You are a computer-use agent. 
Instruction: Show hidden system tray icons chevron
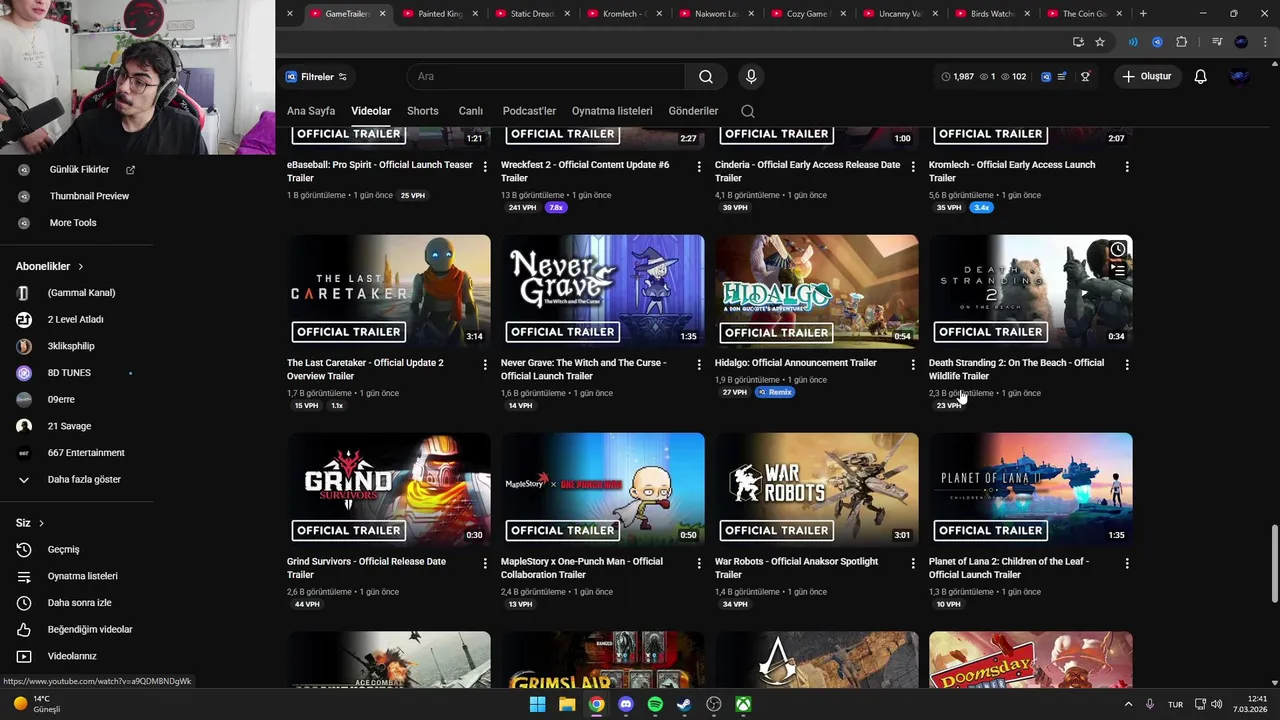pyautogui.click(x=1129, y=704)
